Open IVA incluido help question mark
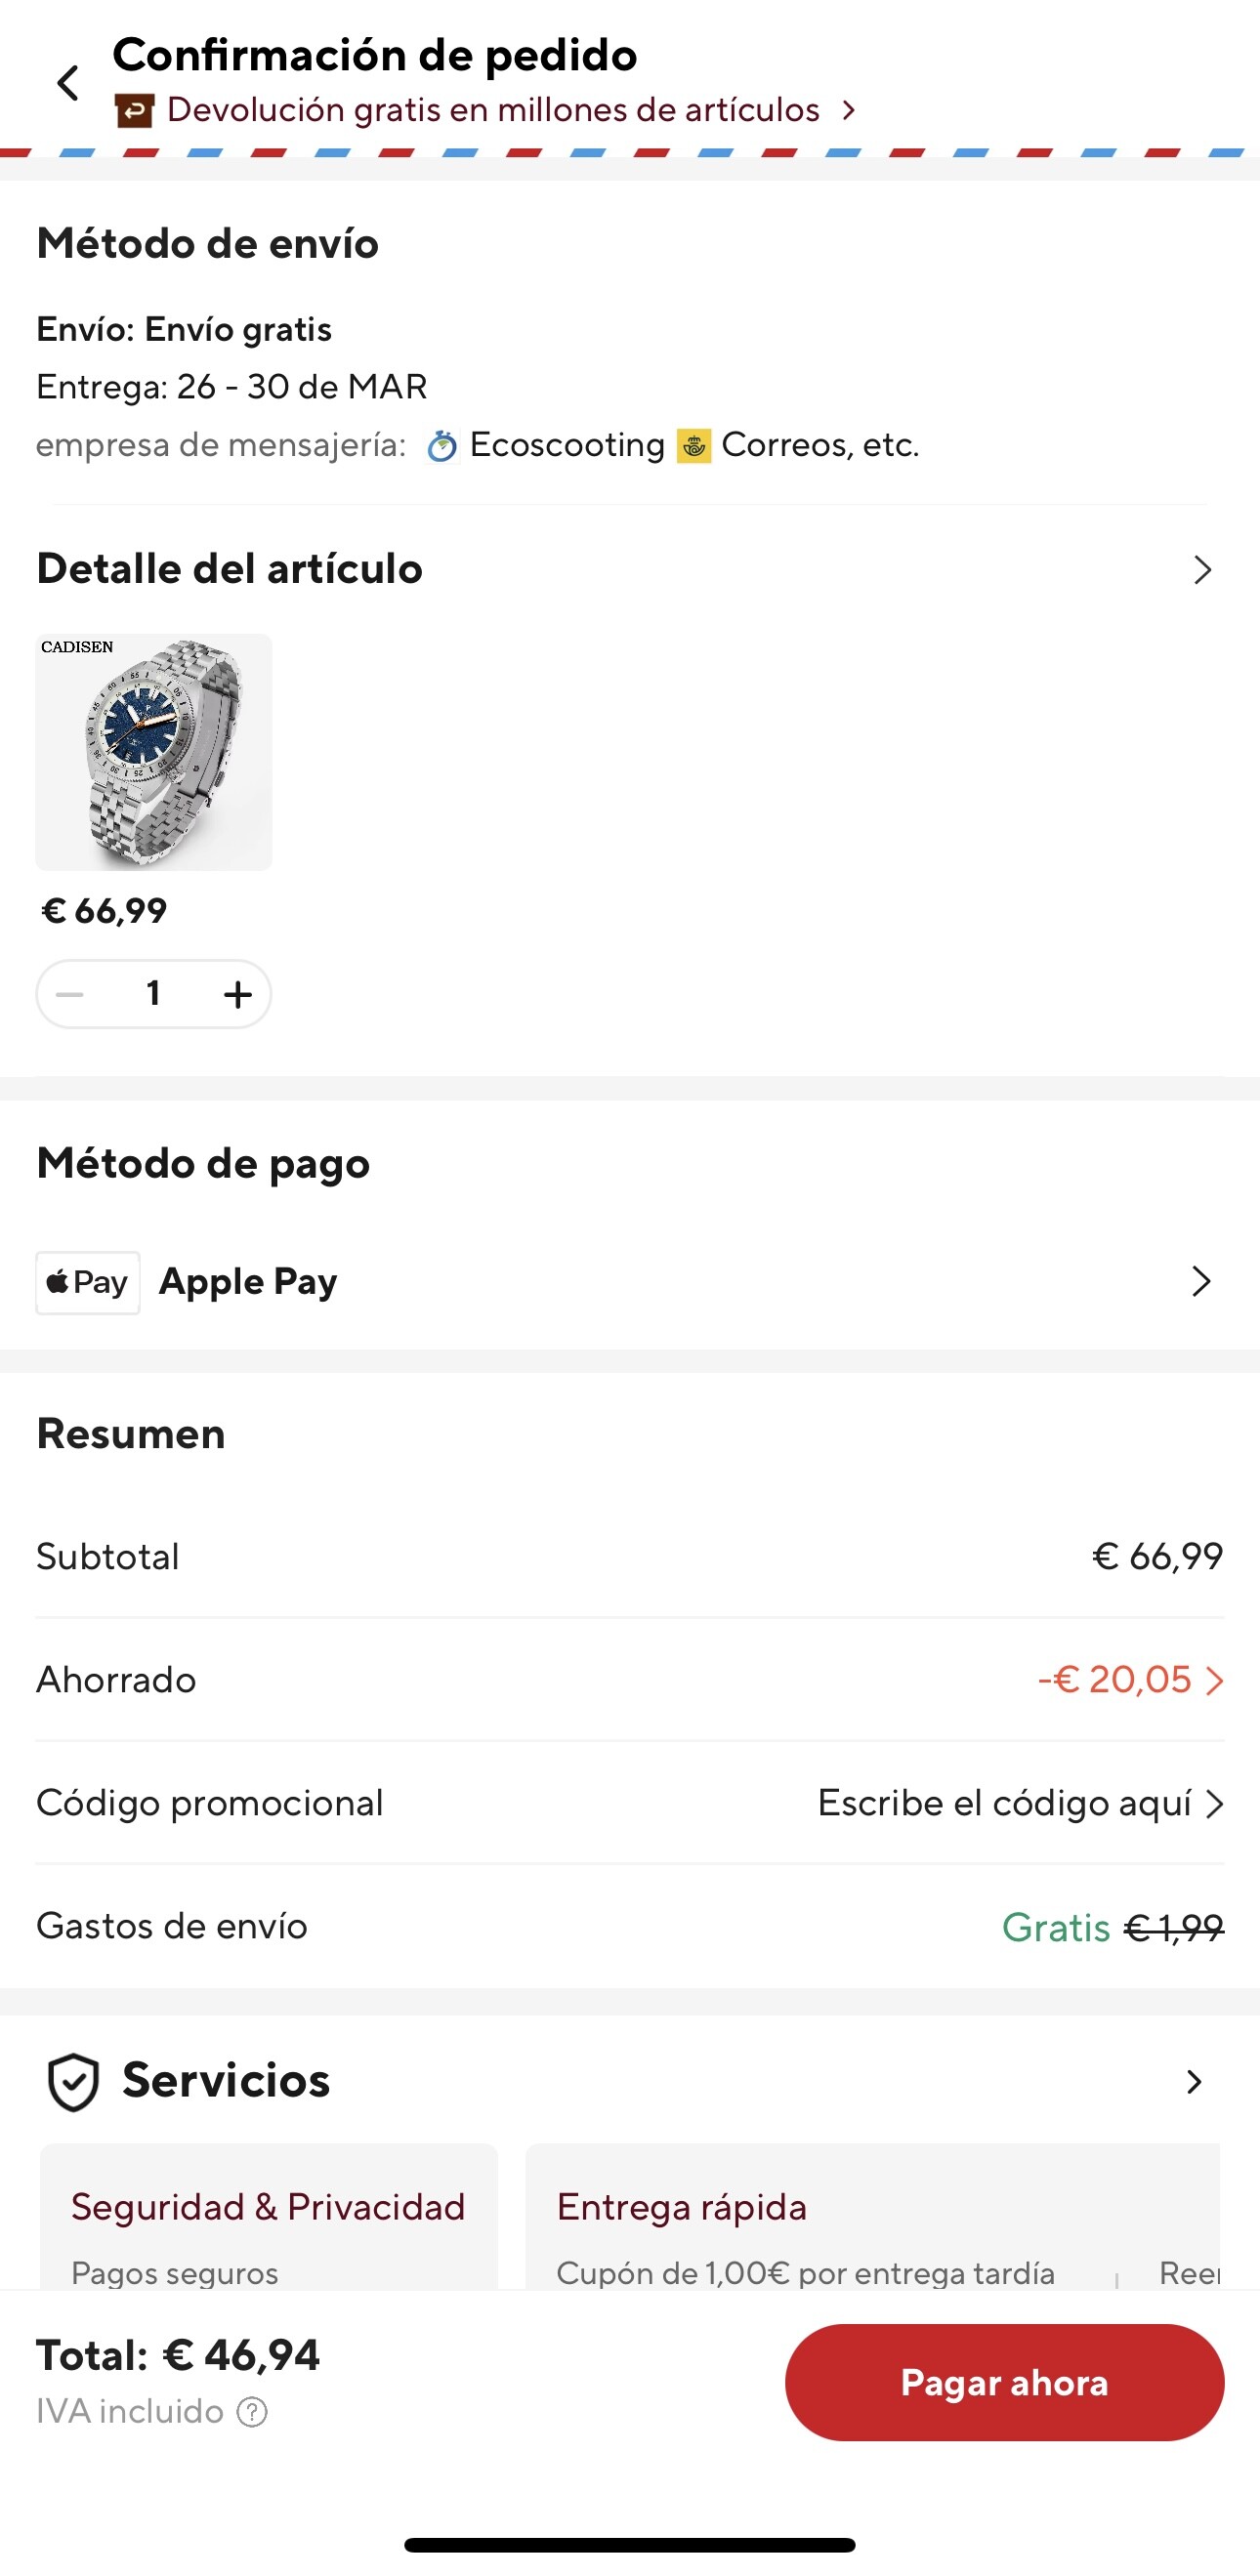The width and height of the screenshot is (1260, 2576). coord(252,2412)
